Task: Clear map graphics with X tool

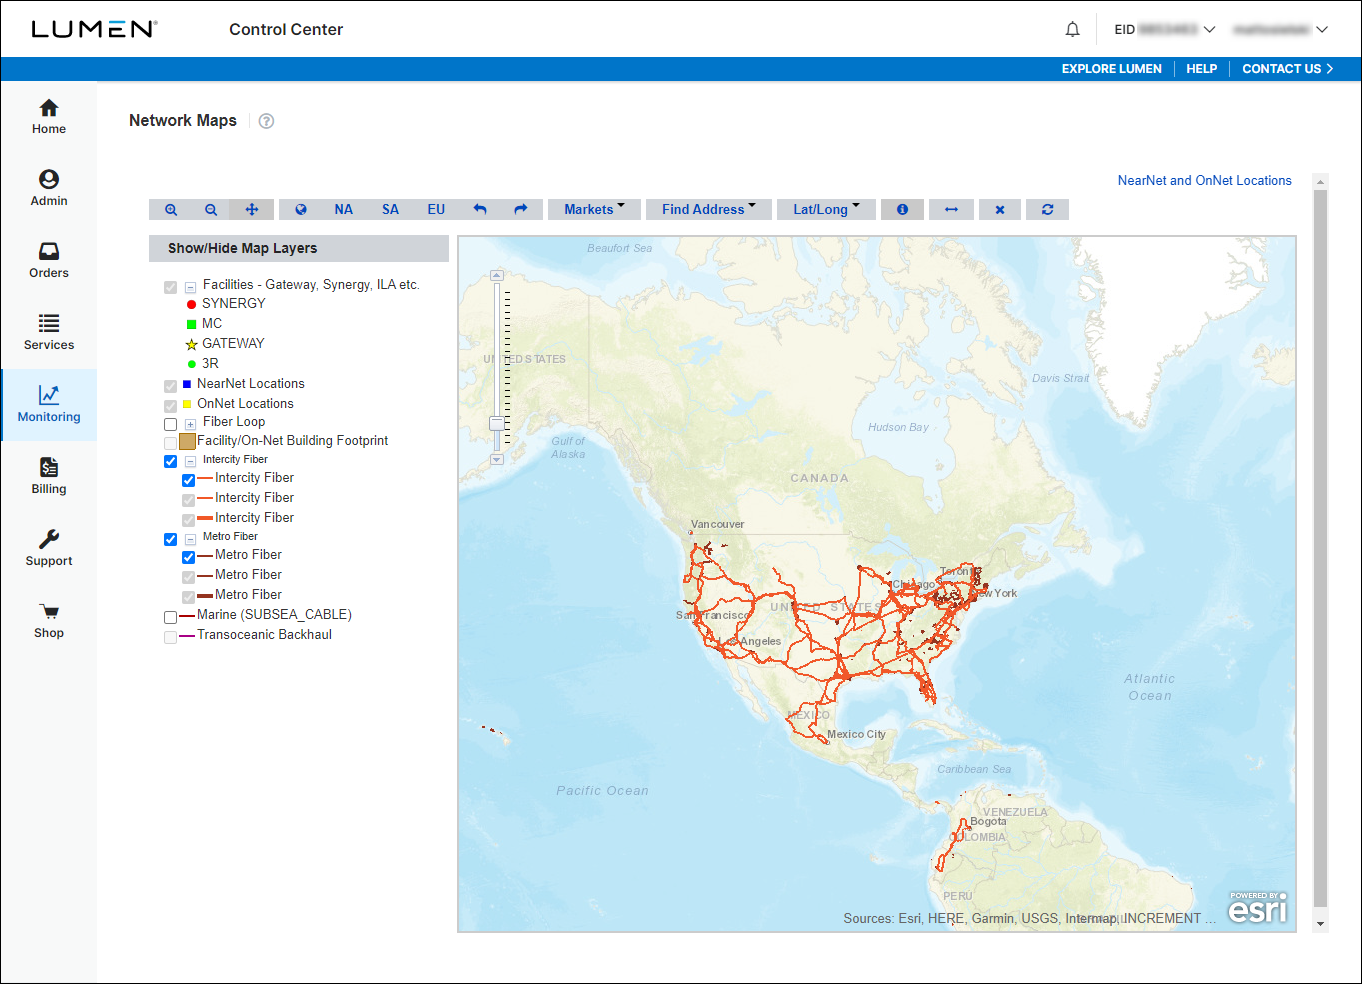Action: 1000,210
